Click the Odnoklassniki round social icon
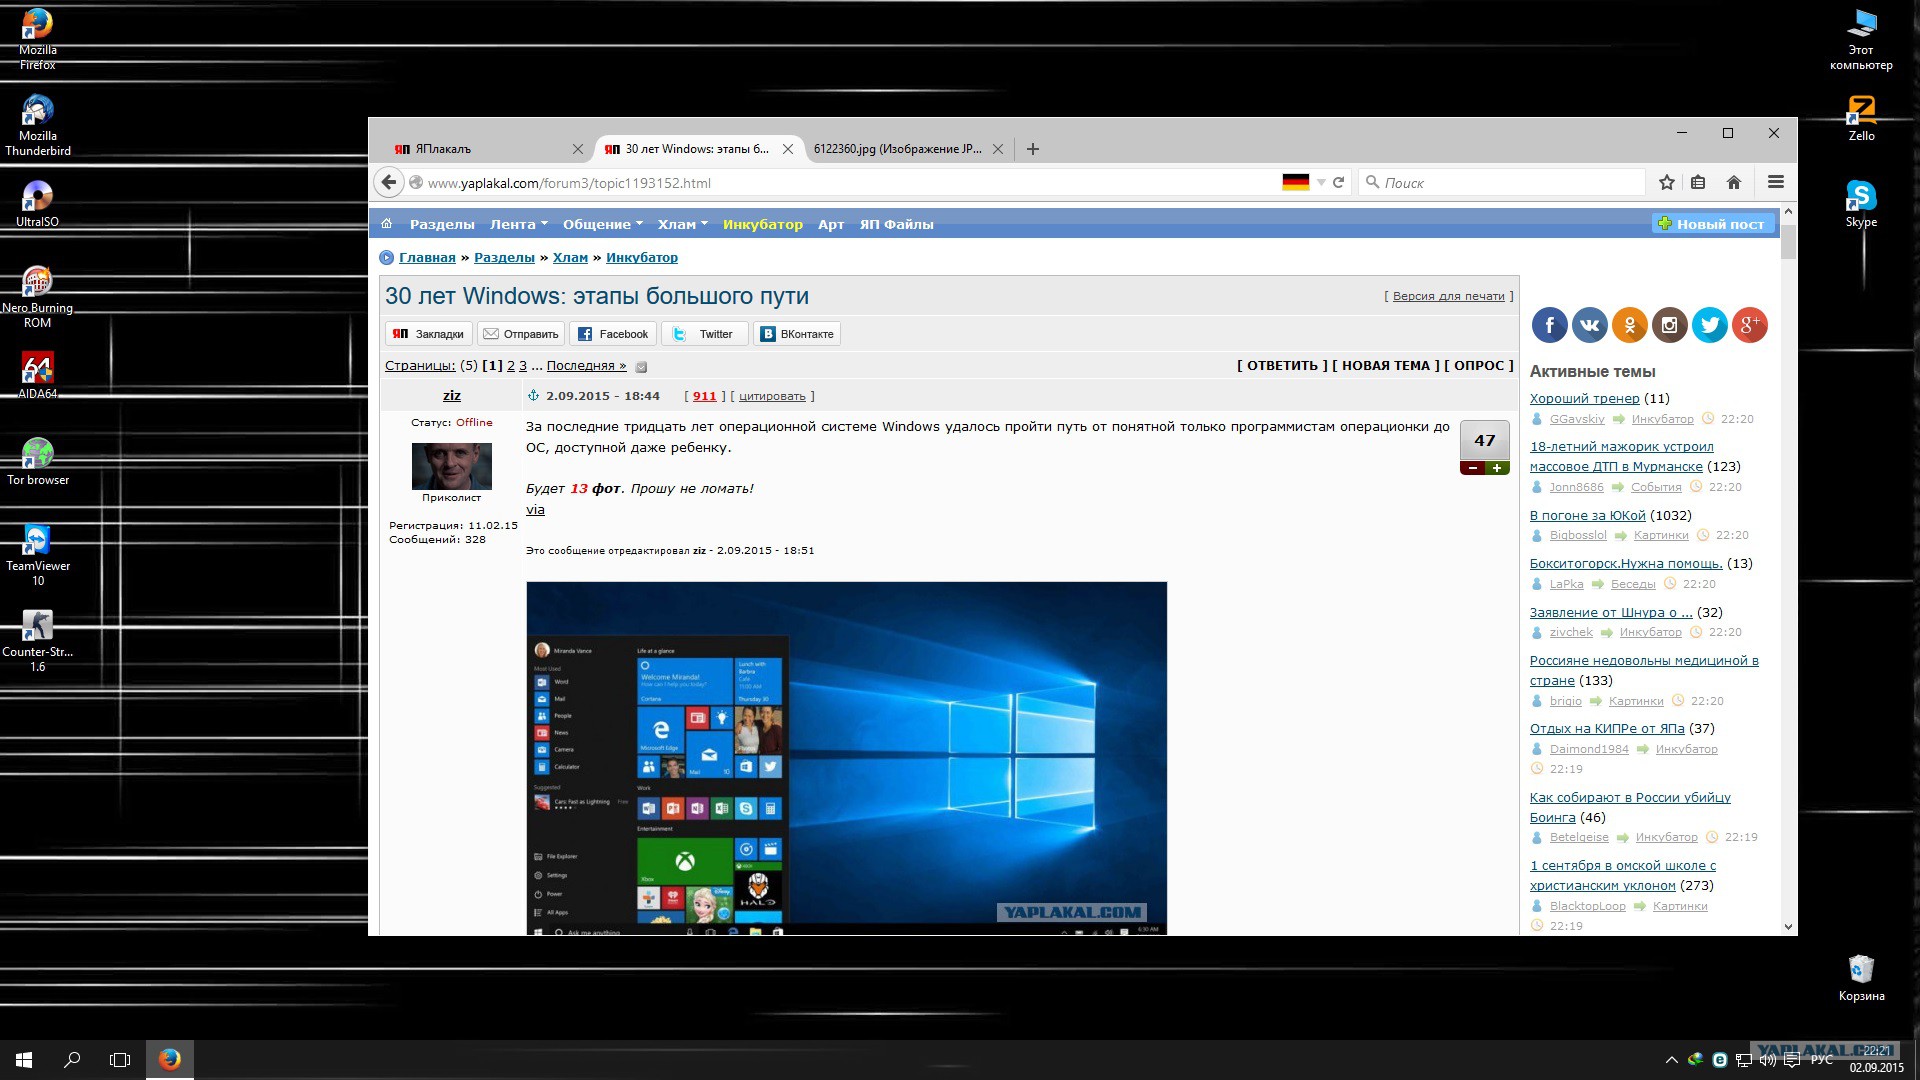1920x1080 pixels. point(1630,325)
